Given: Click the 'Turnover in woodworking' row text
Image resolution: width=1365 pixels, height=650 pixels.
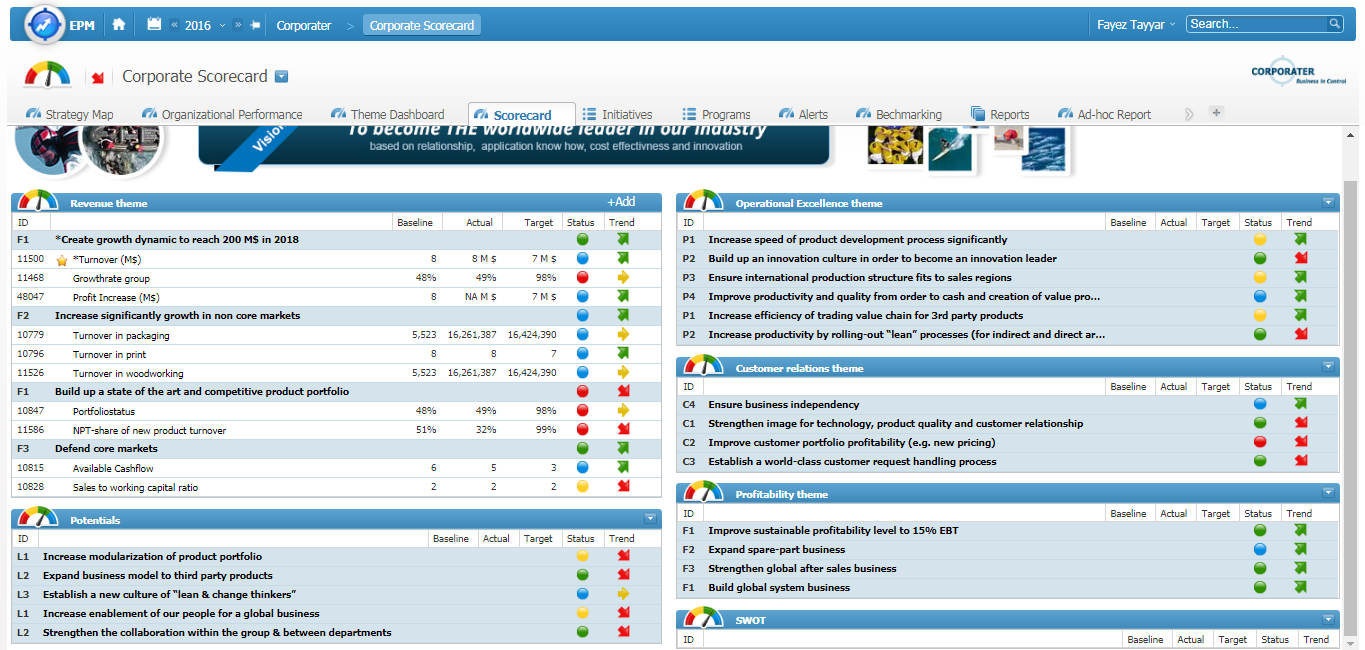Looking at the screenshot, I should [x=128, y=374].
